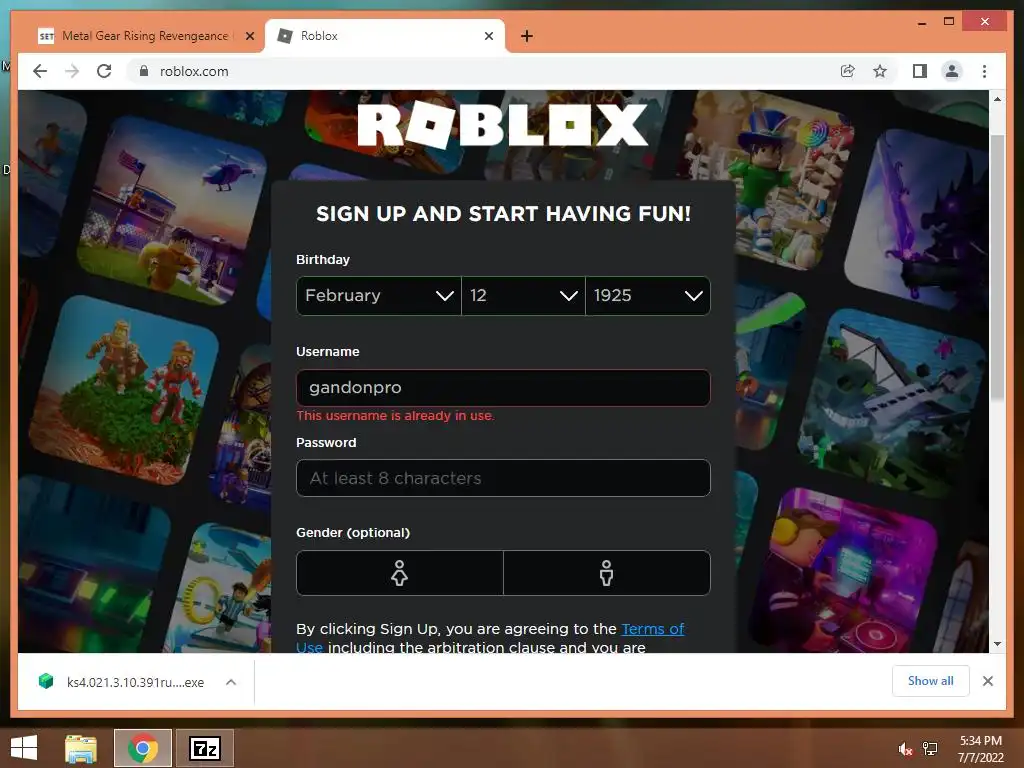
Task: Open the birthday month dropdown showing February
Action: point(379,296)
